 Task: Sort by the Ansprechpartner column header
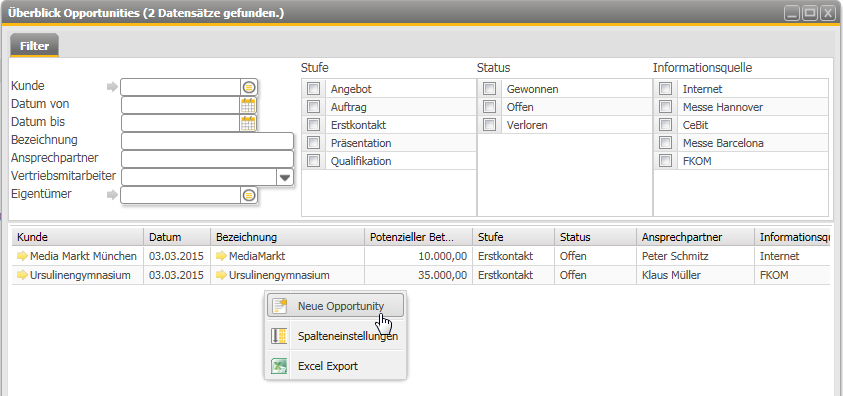pos(696,237)
